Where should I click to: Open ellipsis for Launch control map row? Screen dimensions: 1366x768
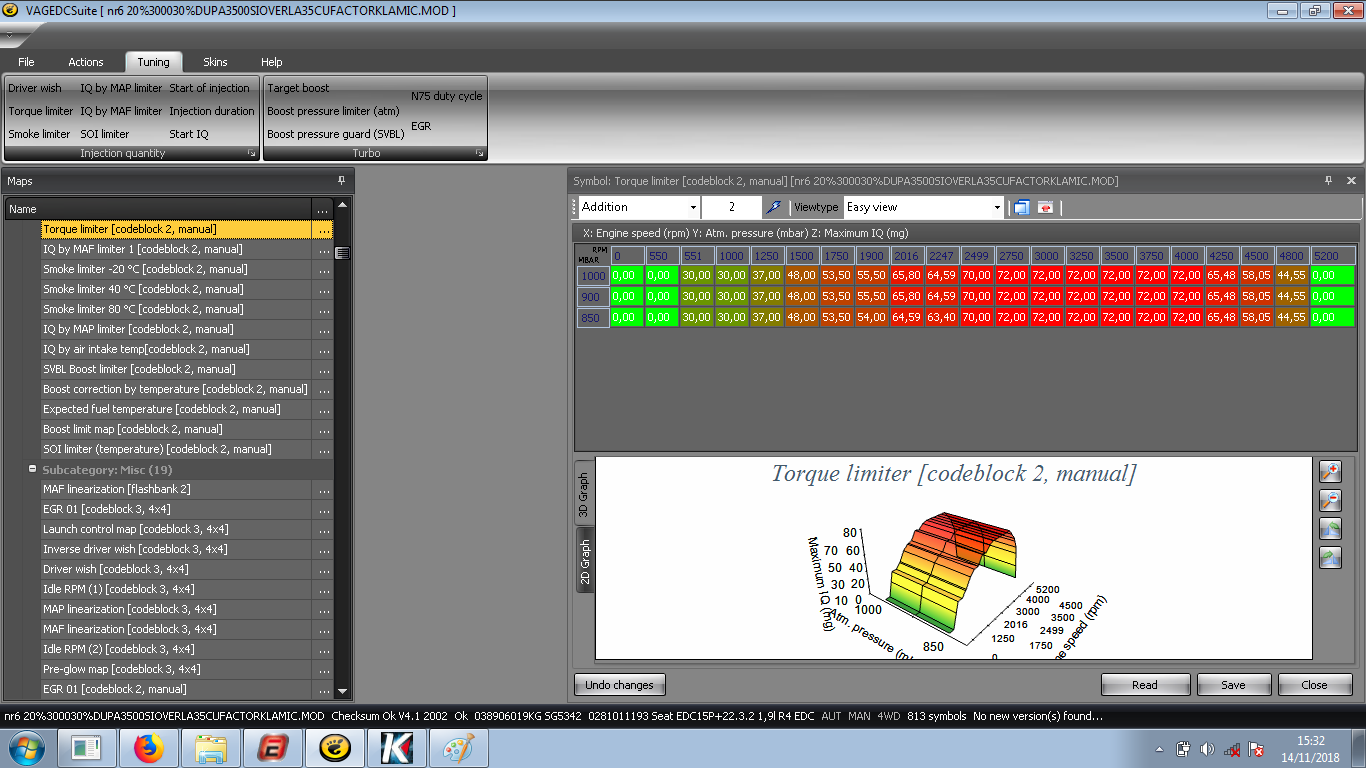[322, 529]
